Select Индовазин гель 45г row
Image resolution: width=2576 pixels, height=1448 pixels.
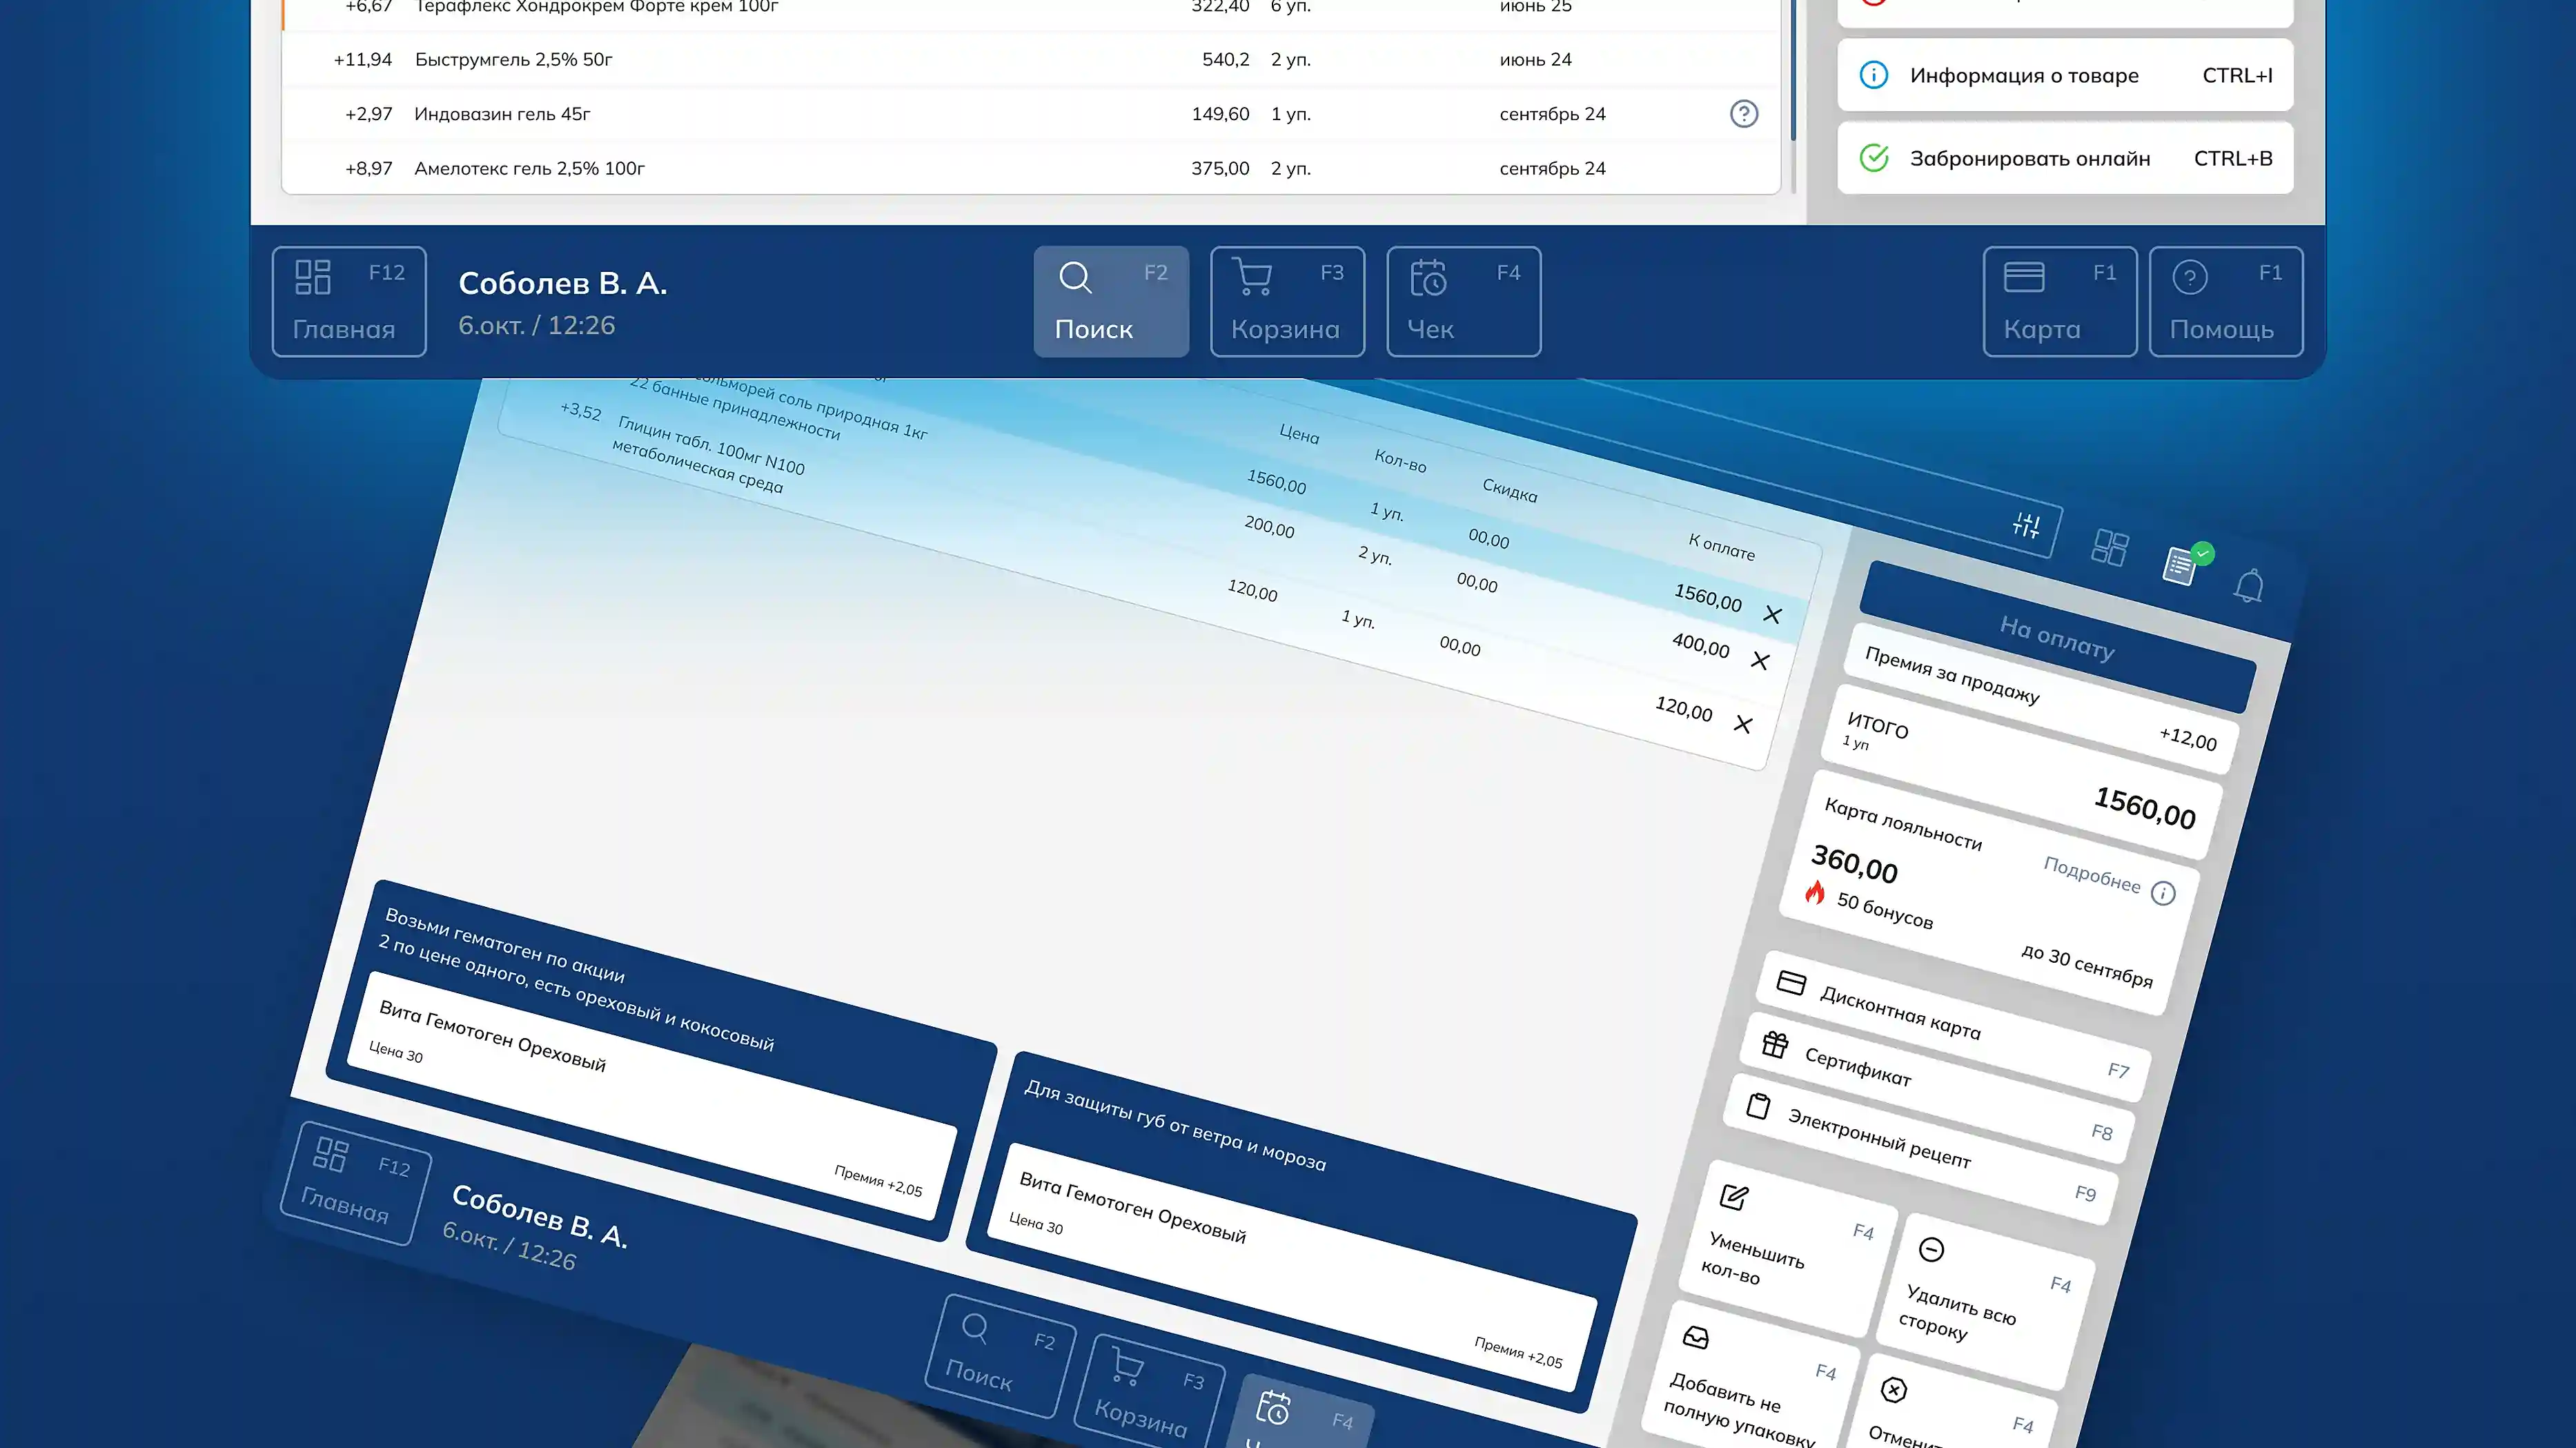[1030, 114]
